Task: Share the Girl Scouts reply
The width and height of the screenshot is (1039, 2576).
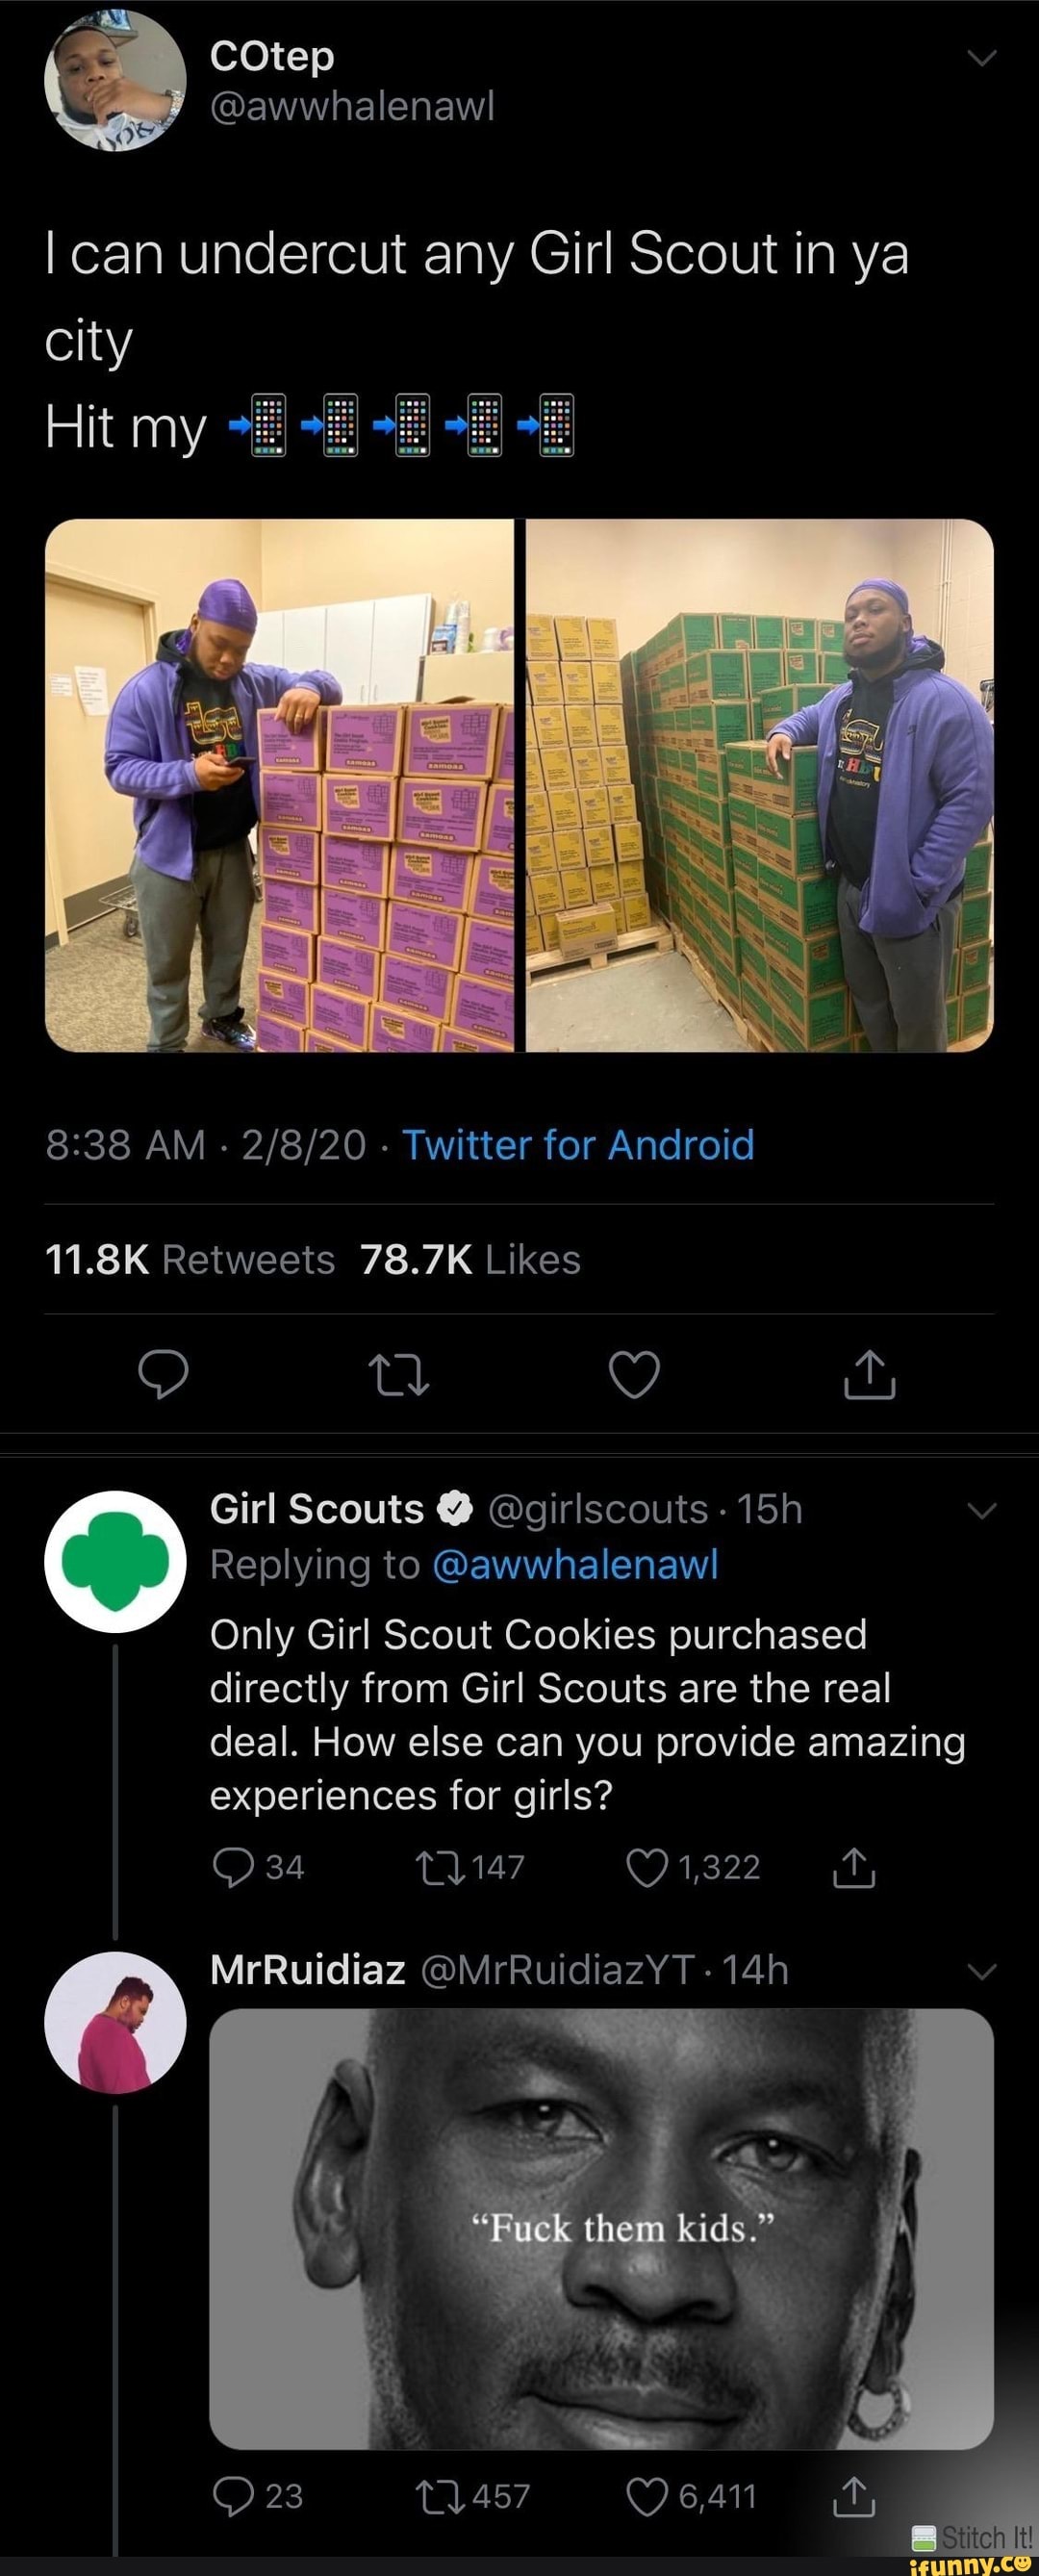Action: point(853,1867)
